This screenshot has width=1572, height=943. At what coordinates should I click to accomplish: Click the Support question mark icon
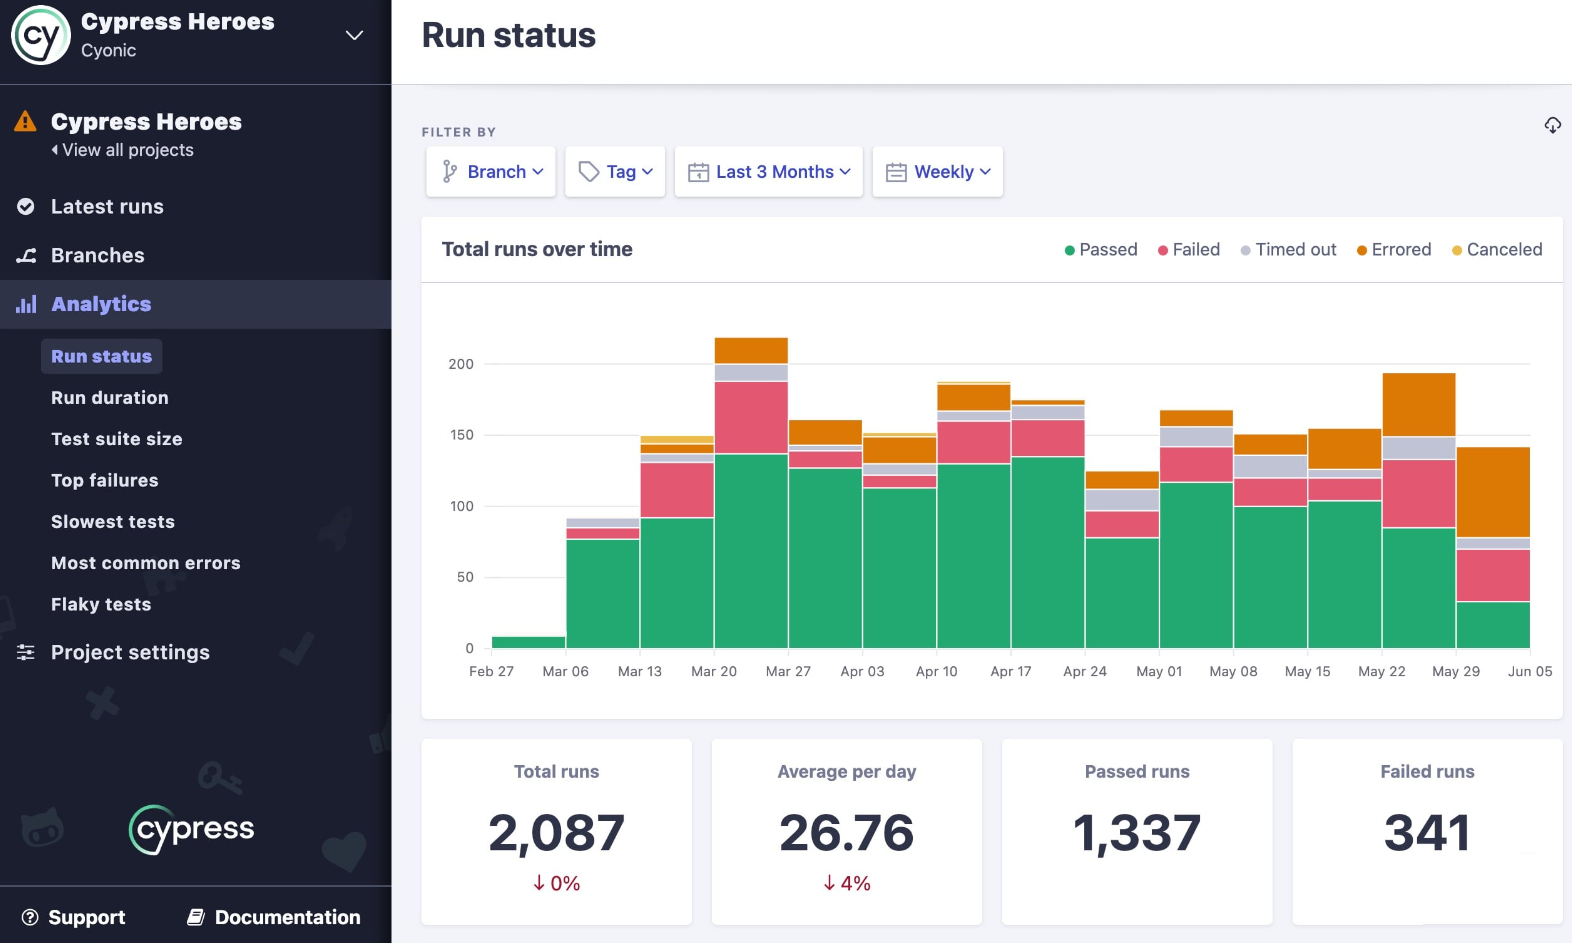pos(30,917)
